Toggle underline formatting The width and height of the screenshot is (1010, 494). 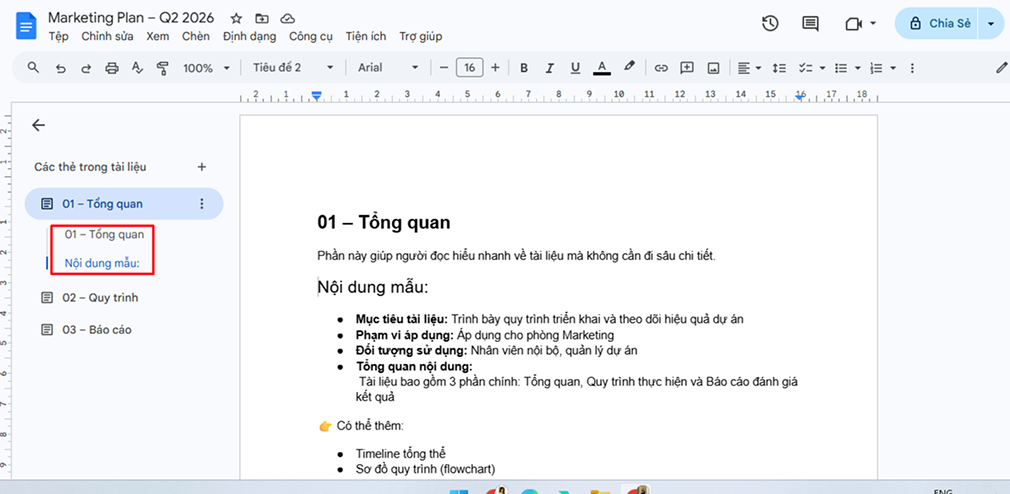[x=576, y=68]
